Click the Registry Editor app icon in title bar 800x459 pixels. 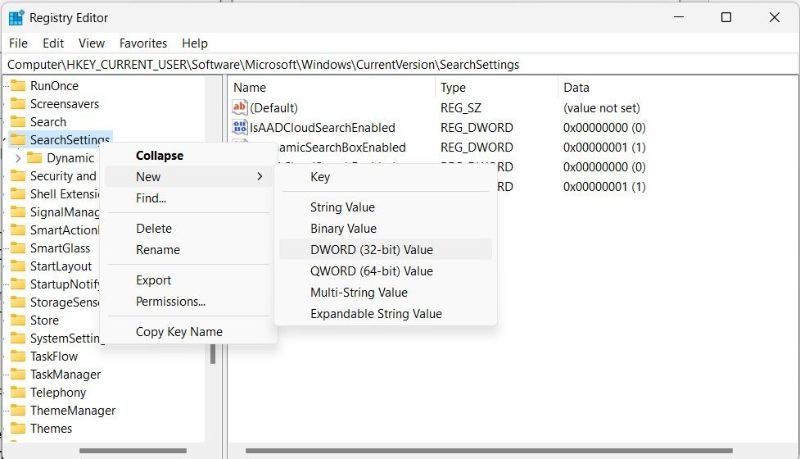[16, 17]
